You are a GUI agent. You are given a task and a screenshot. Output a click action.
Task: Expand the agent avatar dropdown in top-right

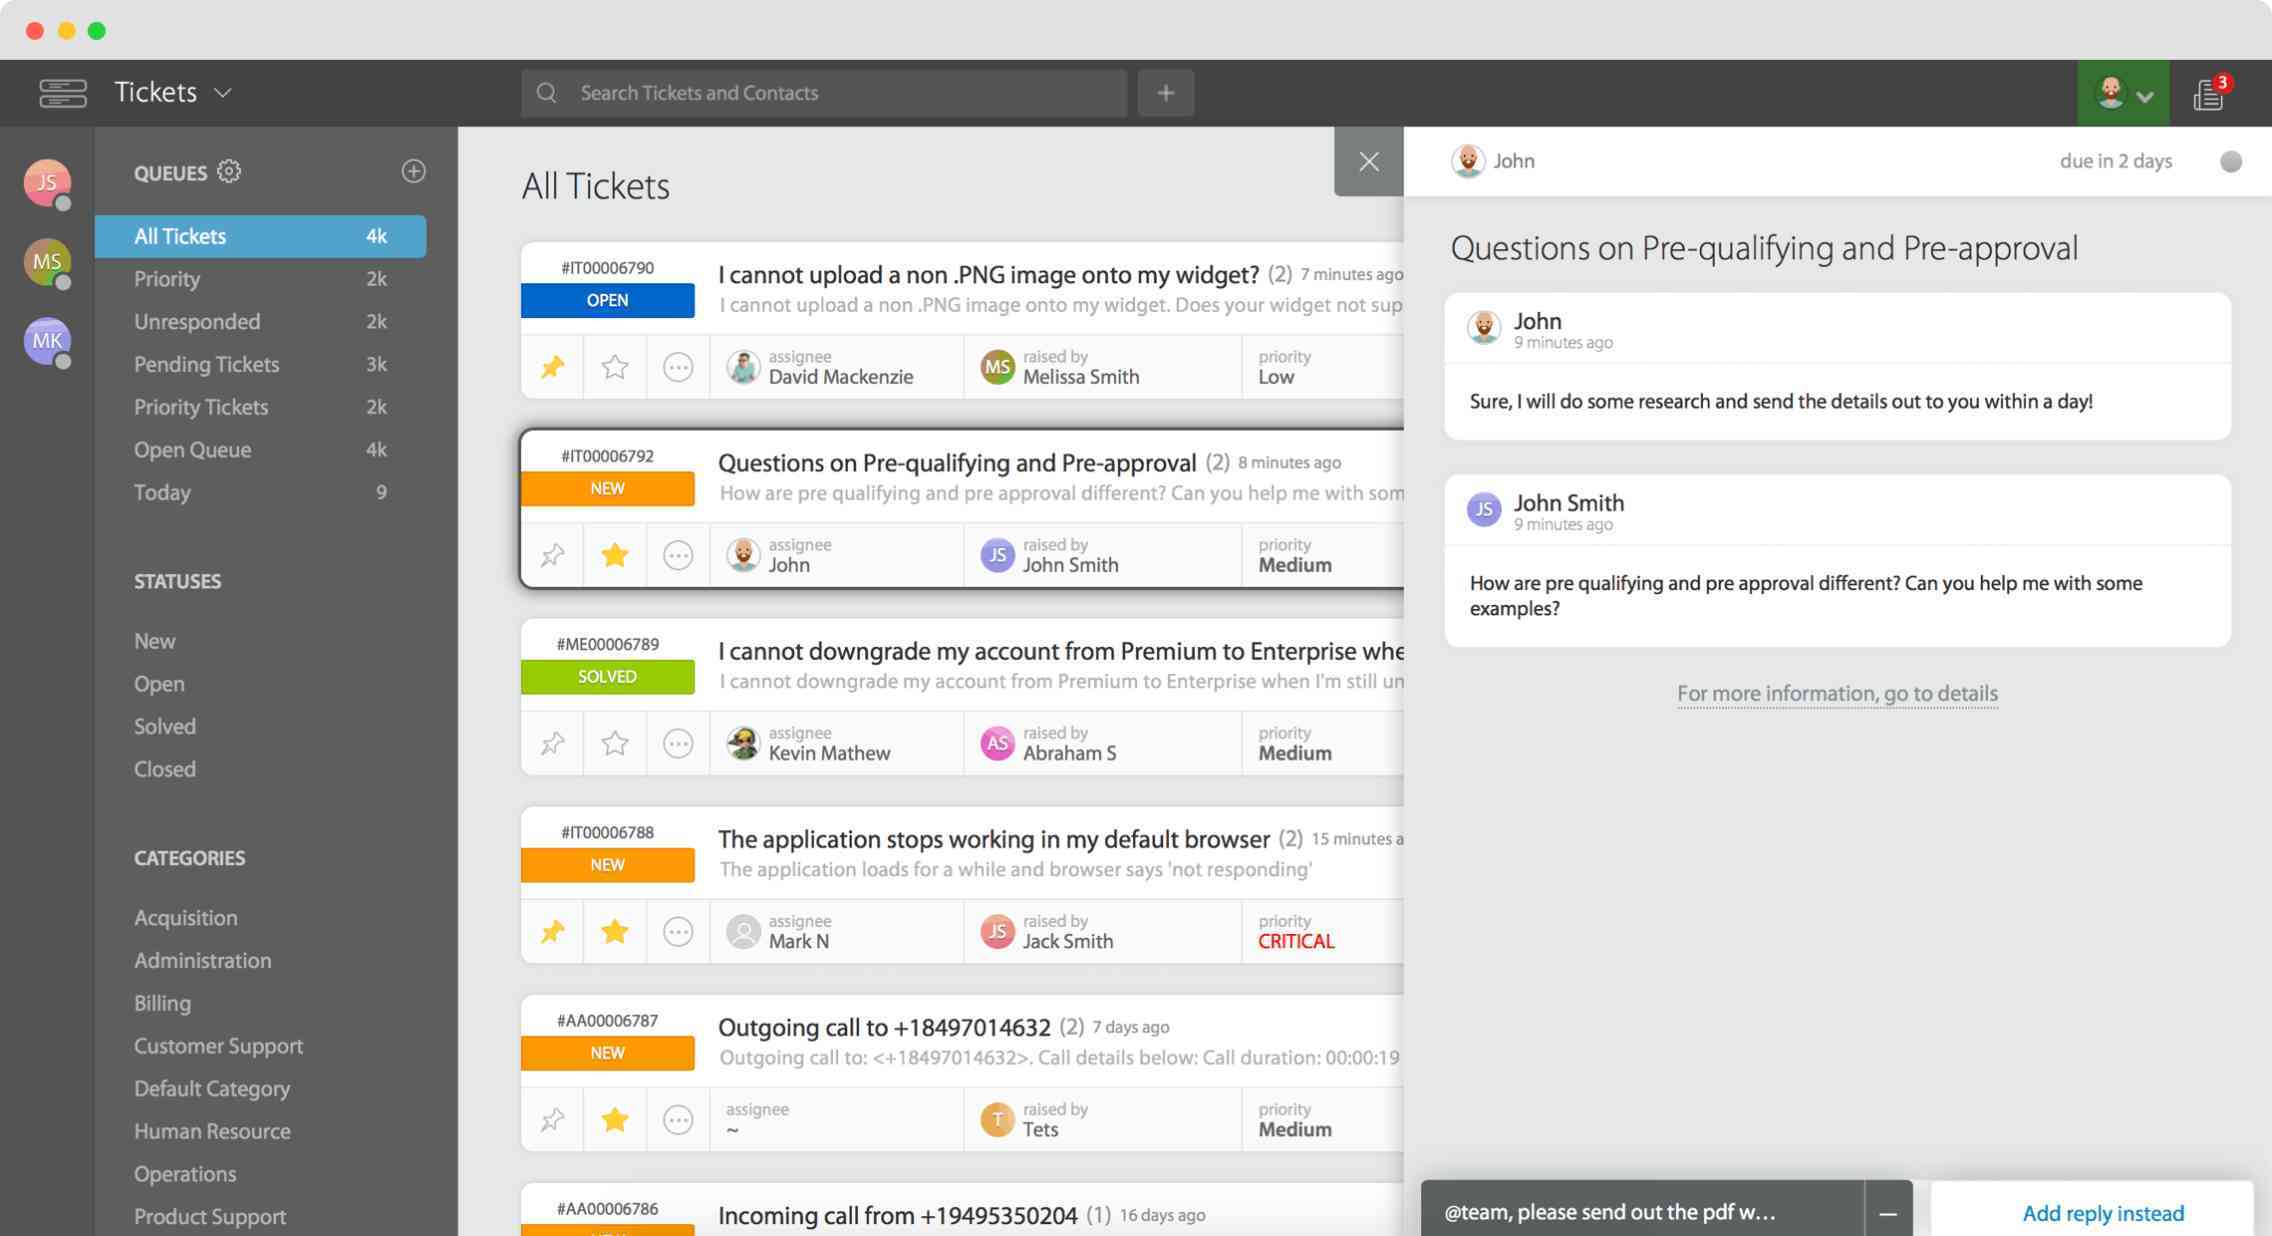2145,95
